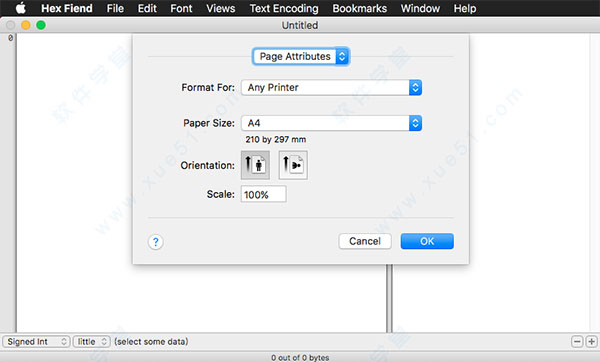
Task: Select landscape orientation icon
Action: pos(293,165)
